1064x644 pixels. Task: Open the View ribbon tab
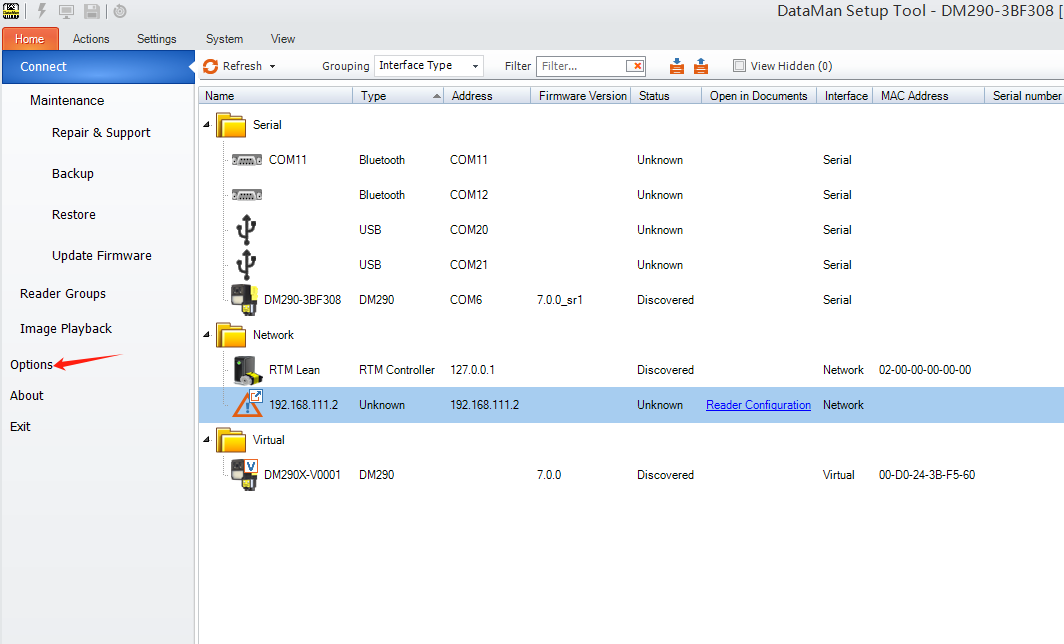coord(283,39)
